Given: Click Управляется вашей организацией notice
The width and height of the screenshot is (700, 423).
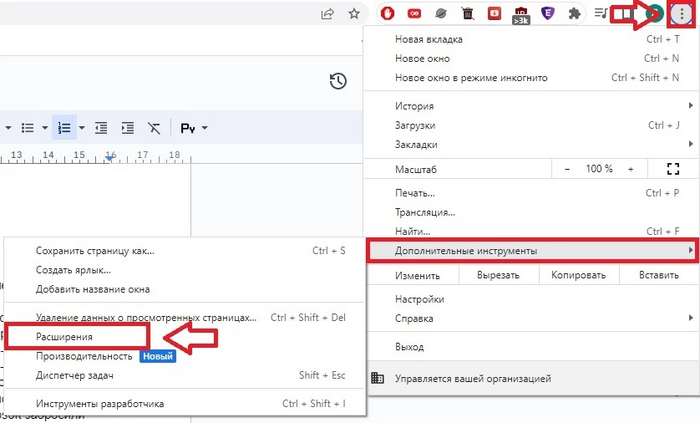Looking at the screenshot, I should pos(532,378).
